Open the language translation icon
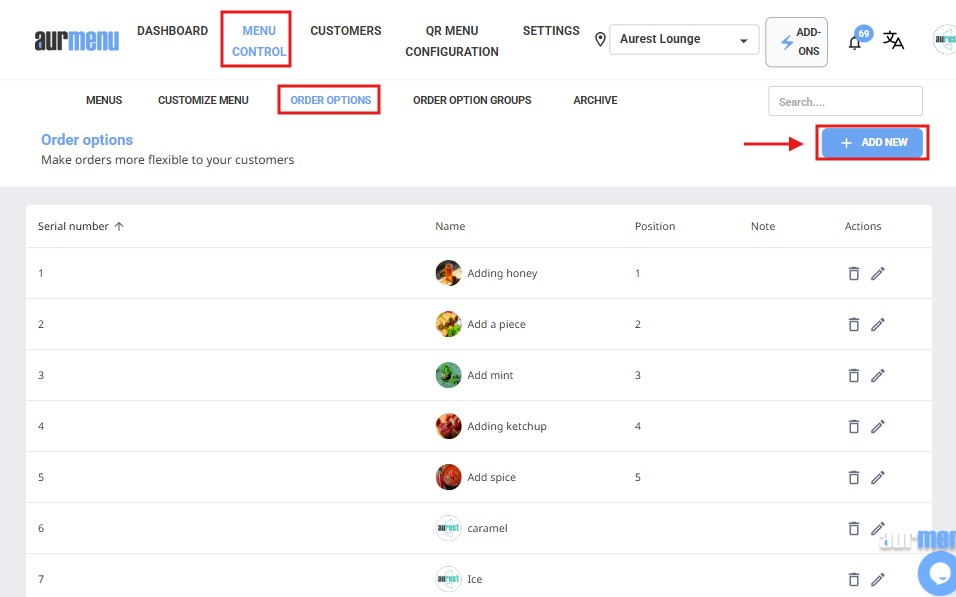956x597 pixels. pos(893,41)
